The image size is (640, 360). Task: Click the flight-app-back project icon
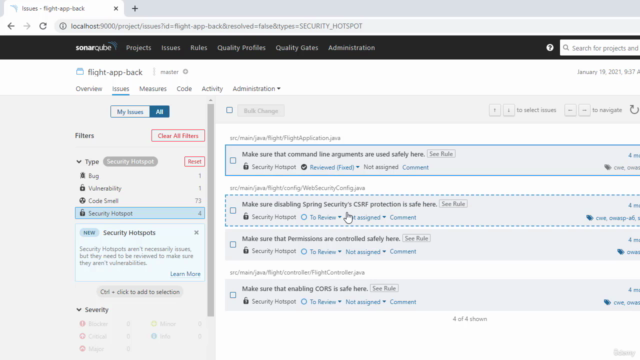[80, 72]
